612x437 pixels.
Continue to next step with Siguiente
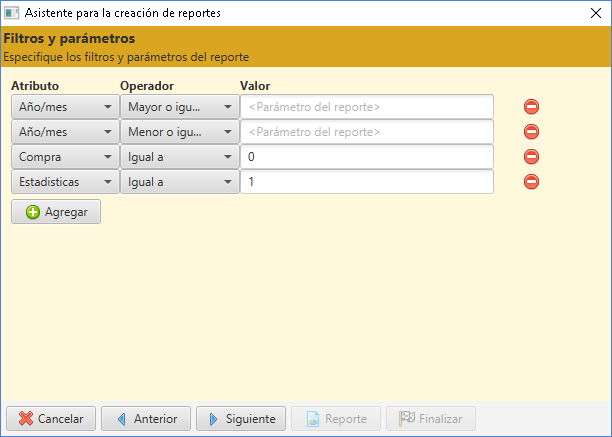pos(241,419)
